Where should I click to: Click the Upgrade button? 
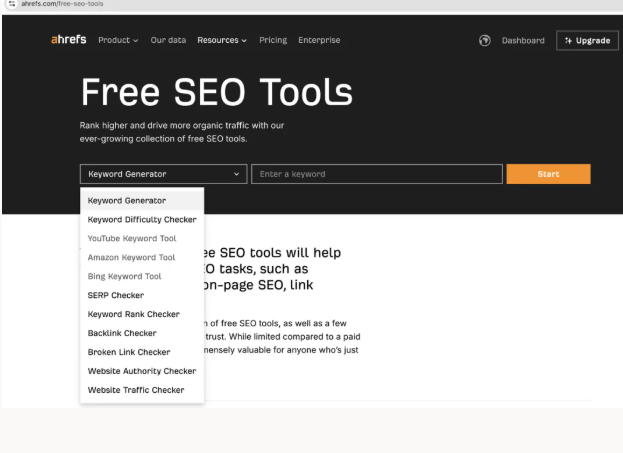[x=587, y=41]
